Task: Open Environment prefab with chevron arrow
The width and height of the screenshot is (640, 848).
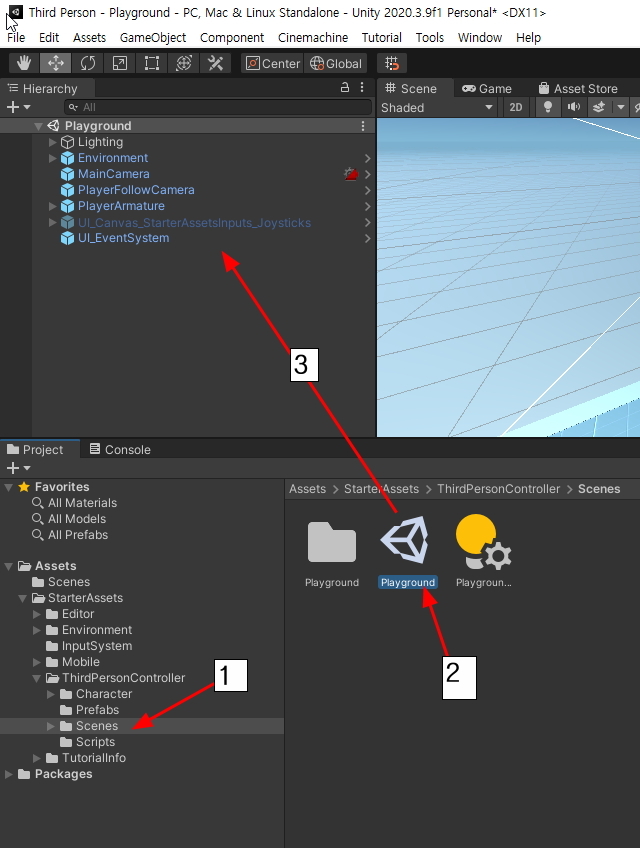Action: [x=367, y=158]
